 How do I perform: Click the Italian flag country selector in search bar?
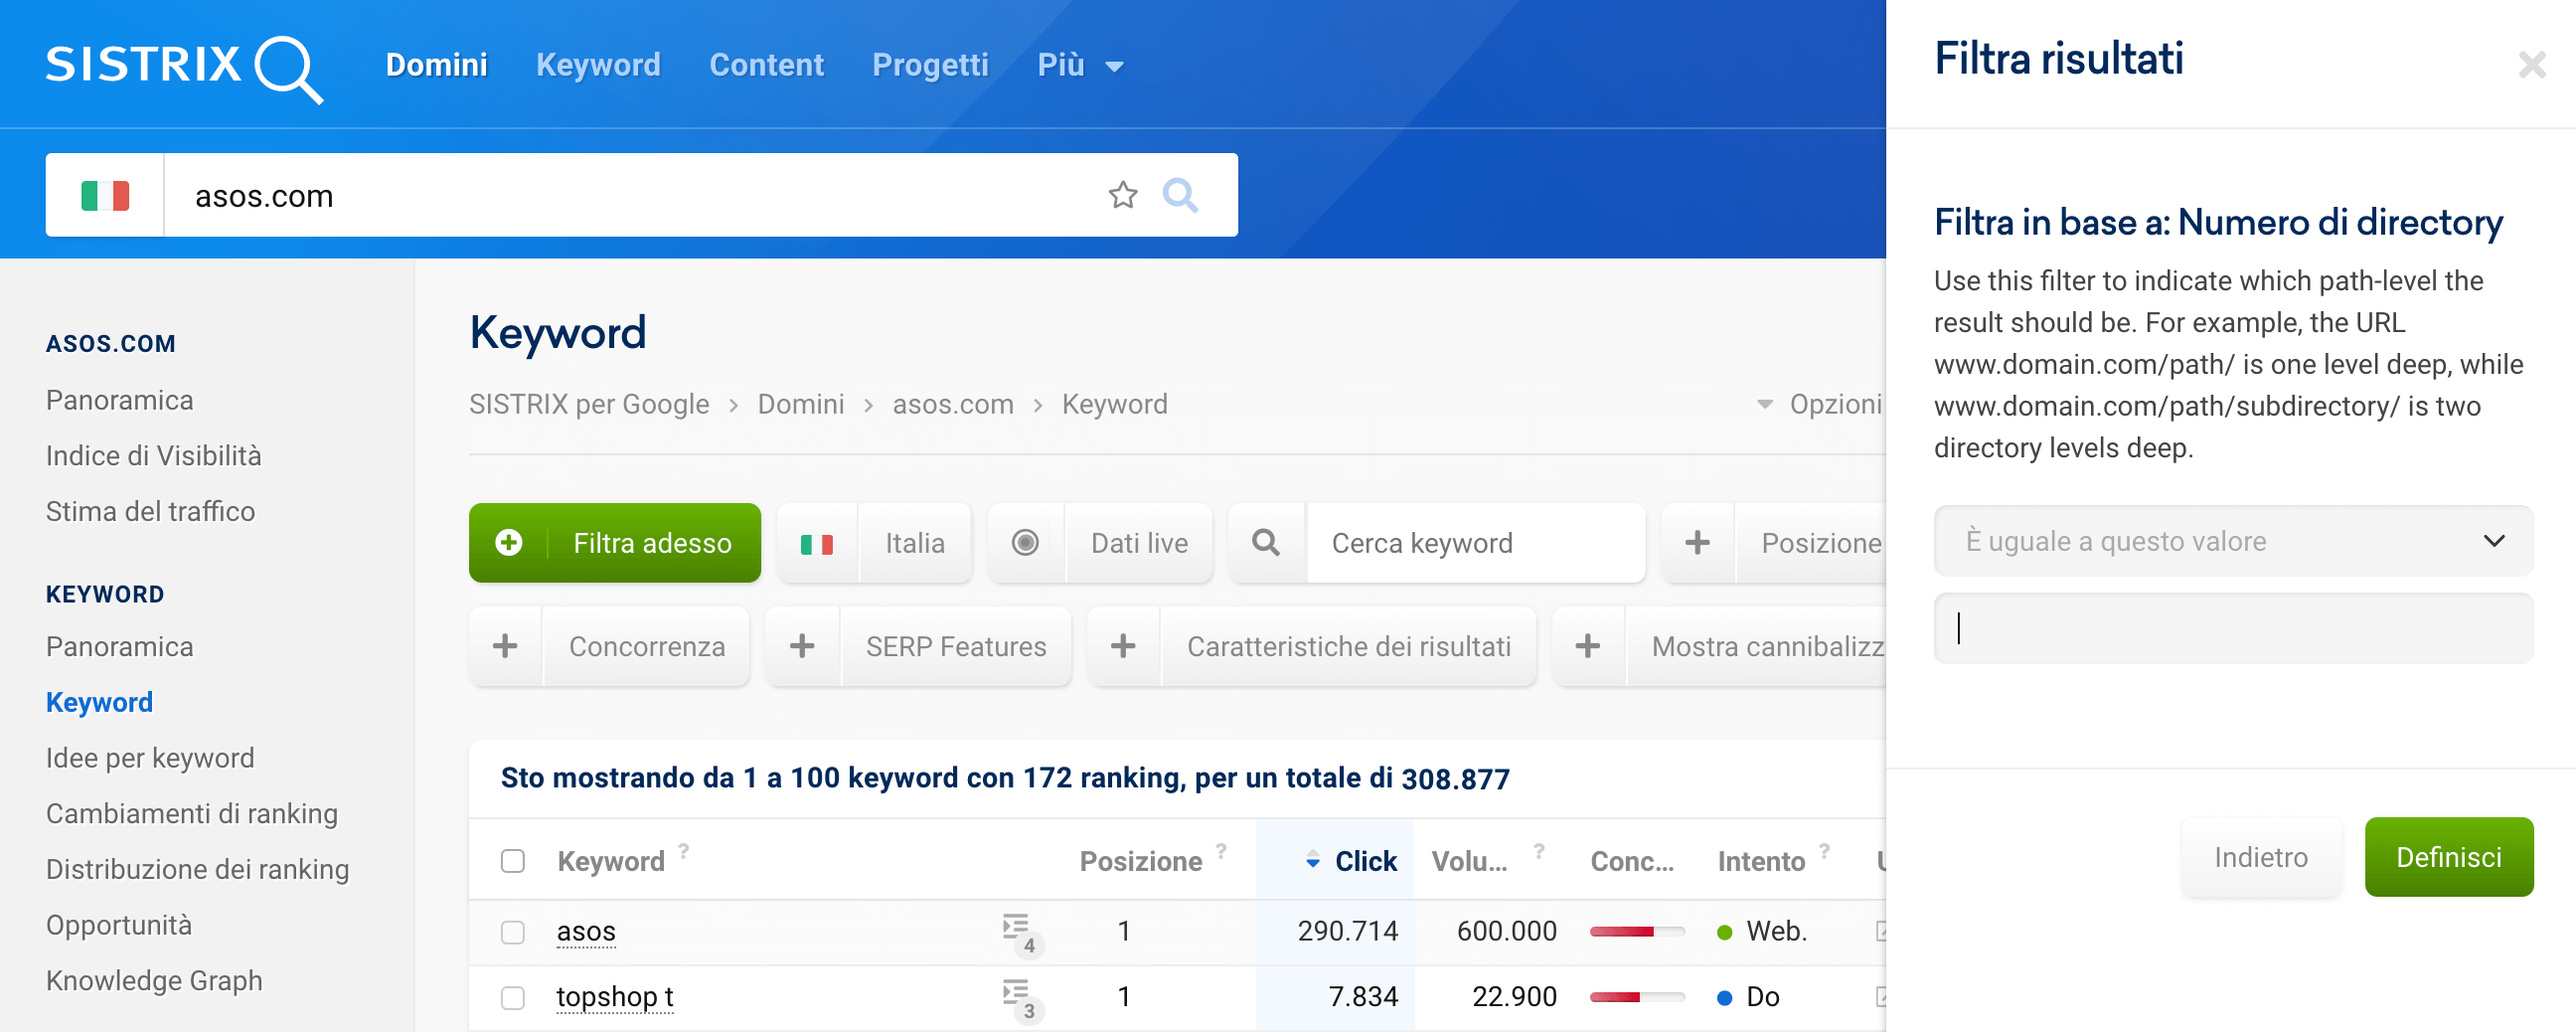click(x=105, y=195)
